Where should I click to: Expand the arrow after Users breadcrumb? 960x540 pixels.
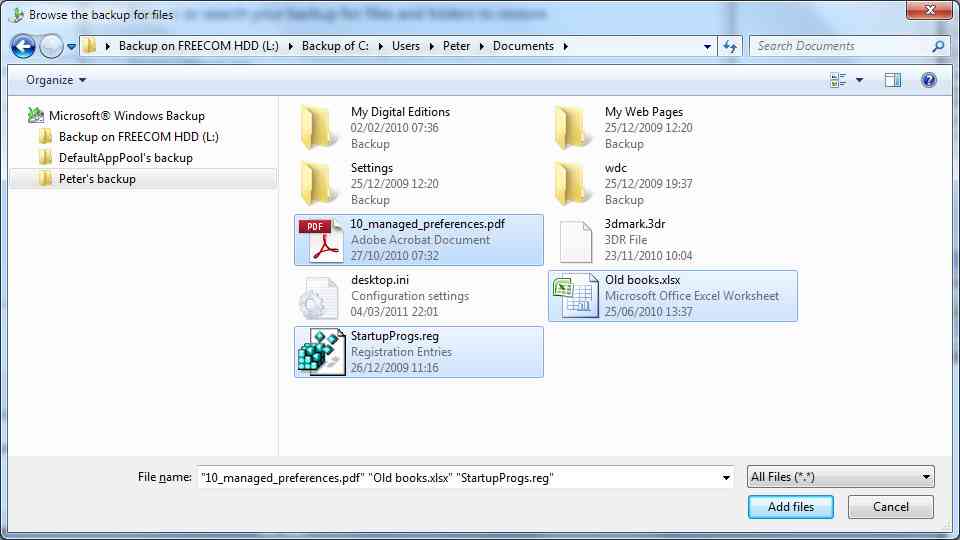coord(432,46)
